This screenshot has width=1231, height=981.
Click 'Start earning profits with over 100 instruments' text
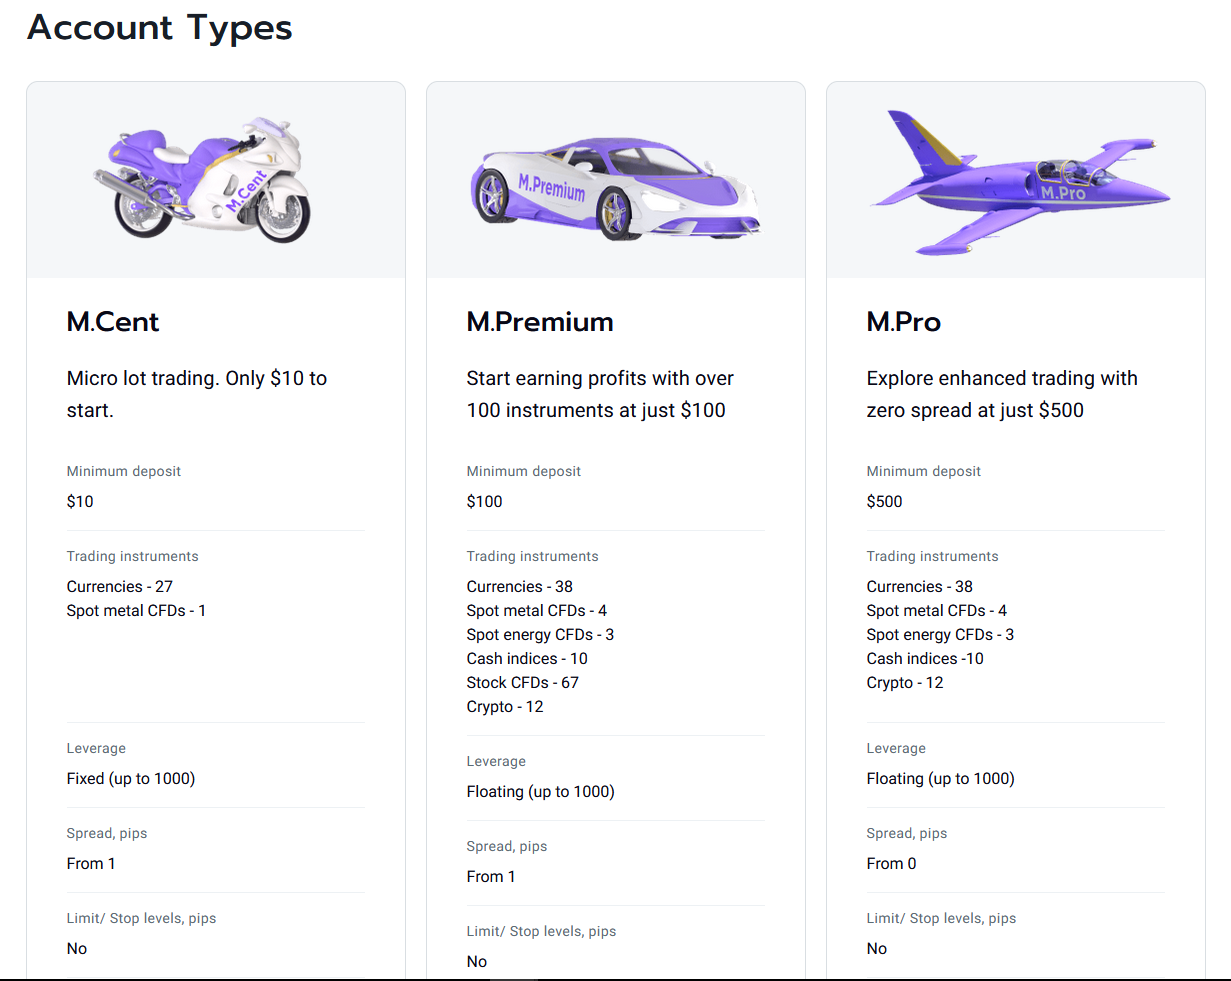(600, 394)
